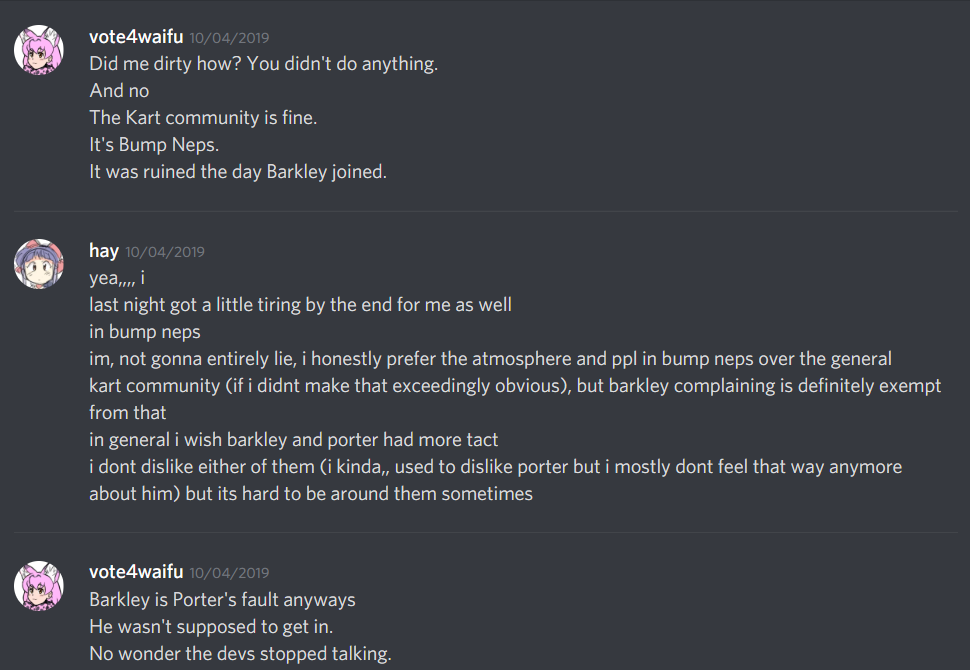Click timestamp on the "Did me dirty how?" message

click(x=229, y=38)
